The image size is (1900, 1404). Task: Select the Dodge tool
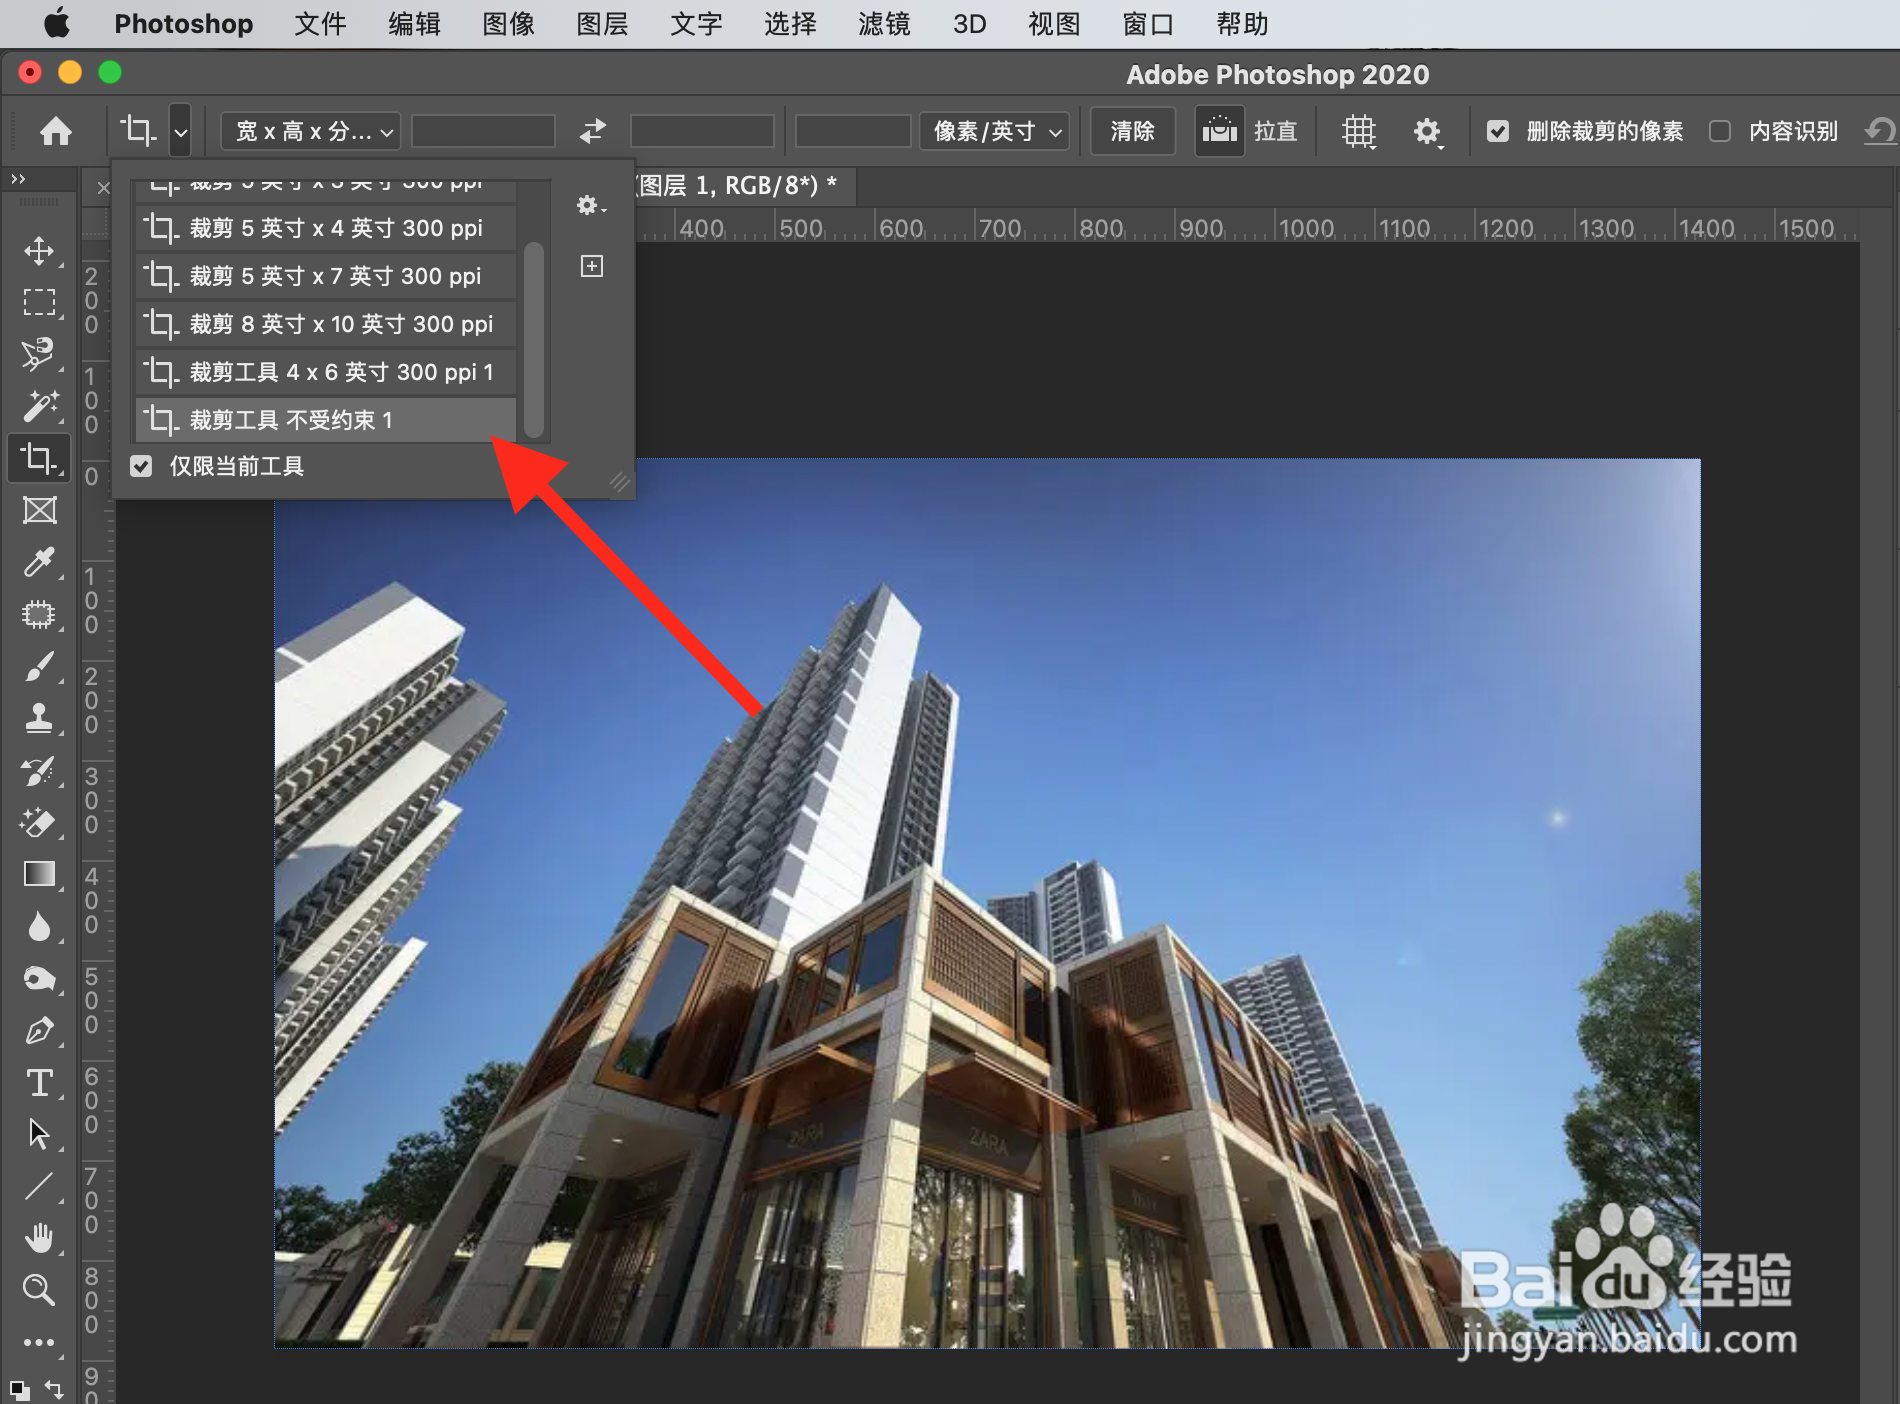click(39, 978)
